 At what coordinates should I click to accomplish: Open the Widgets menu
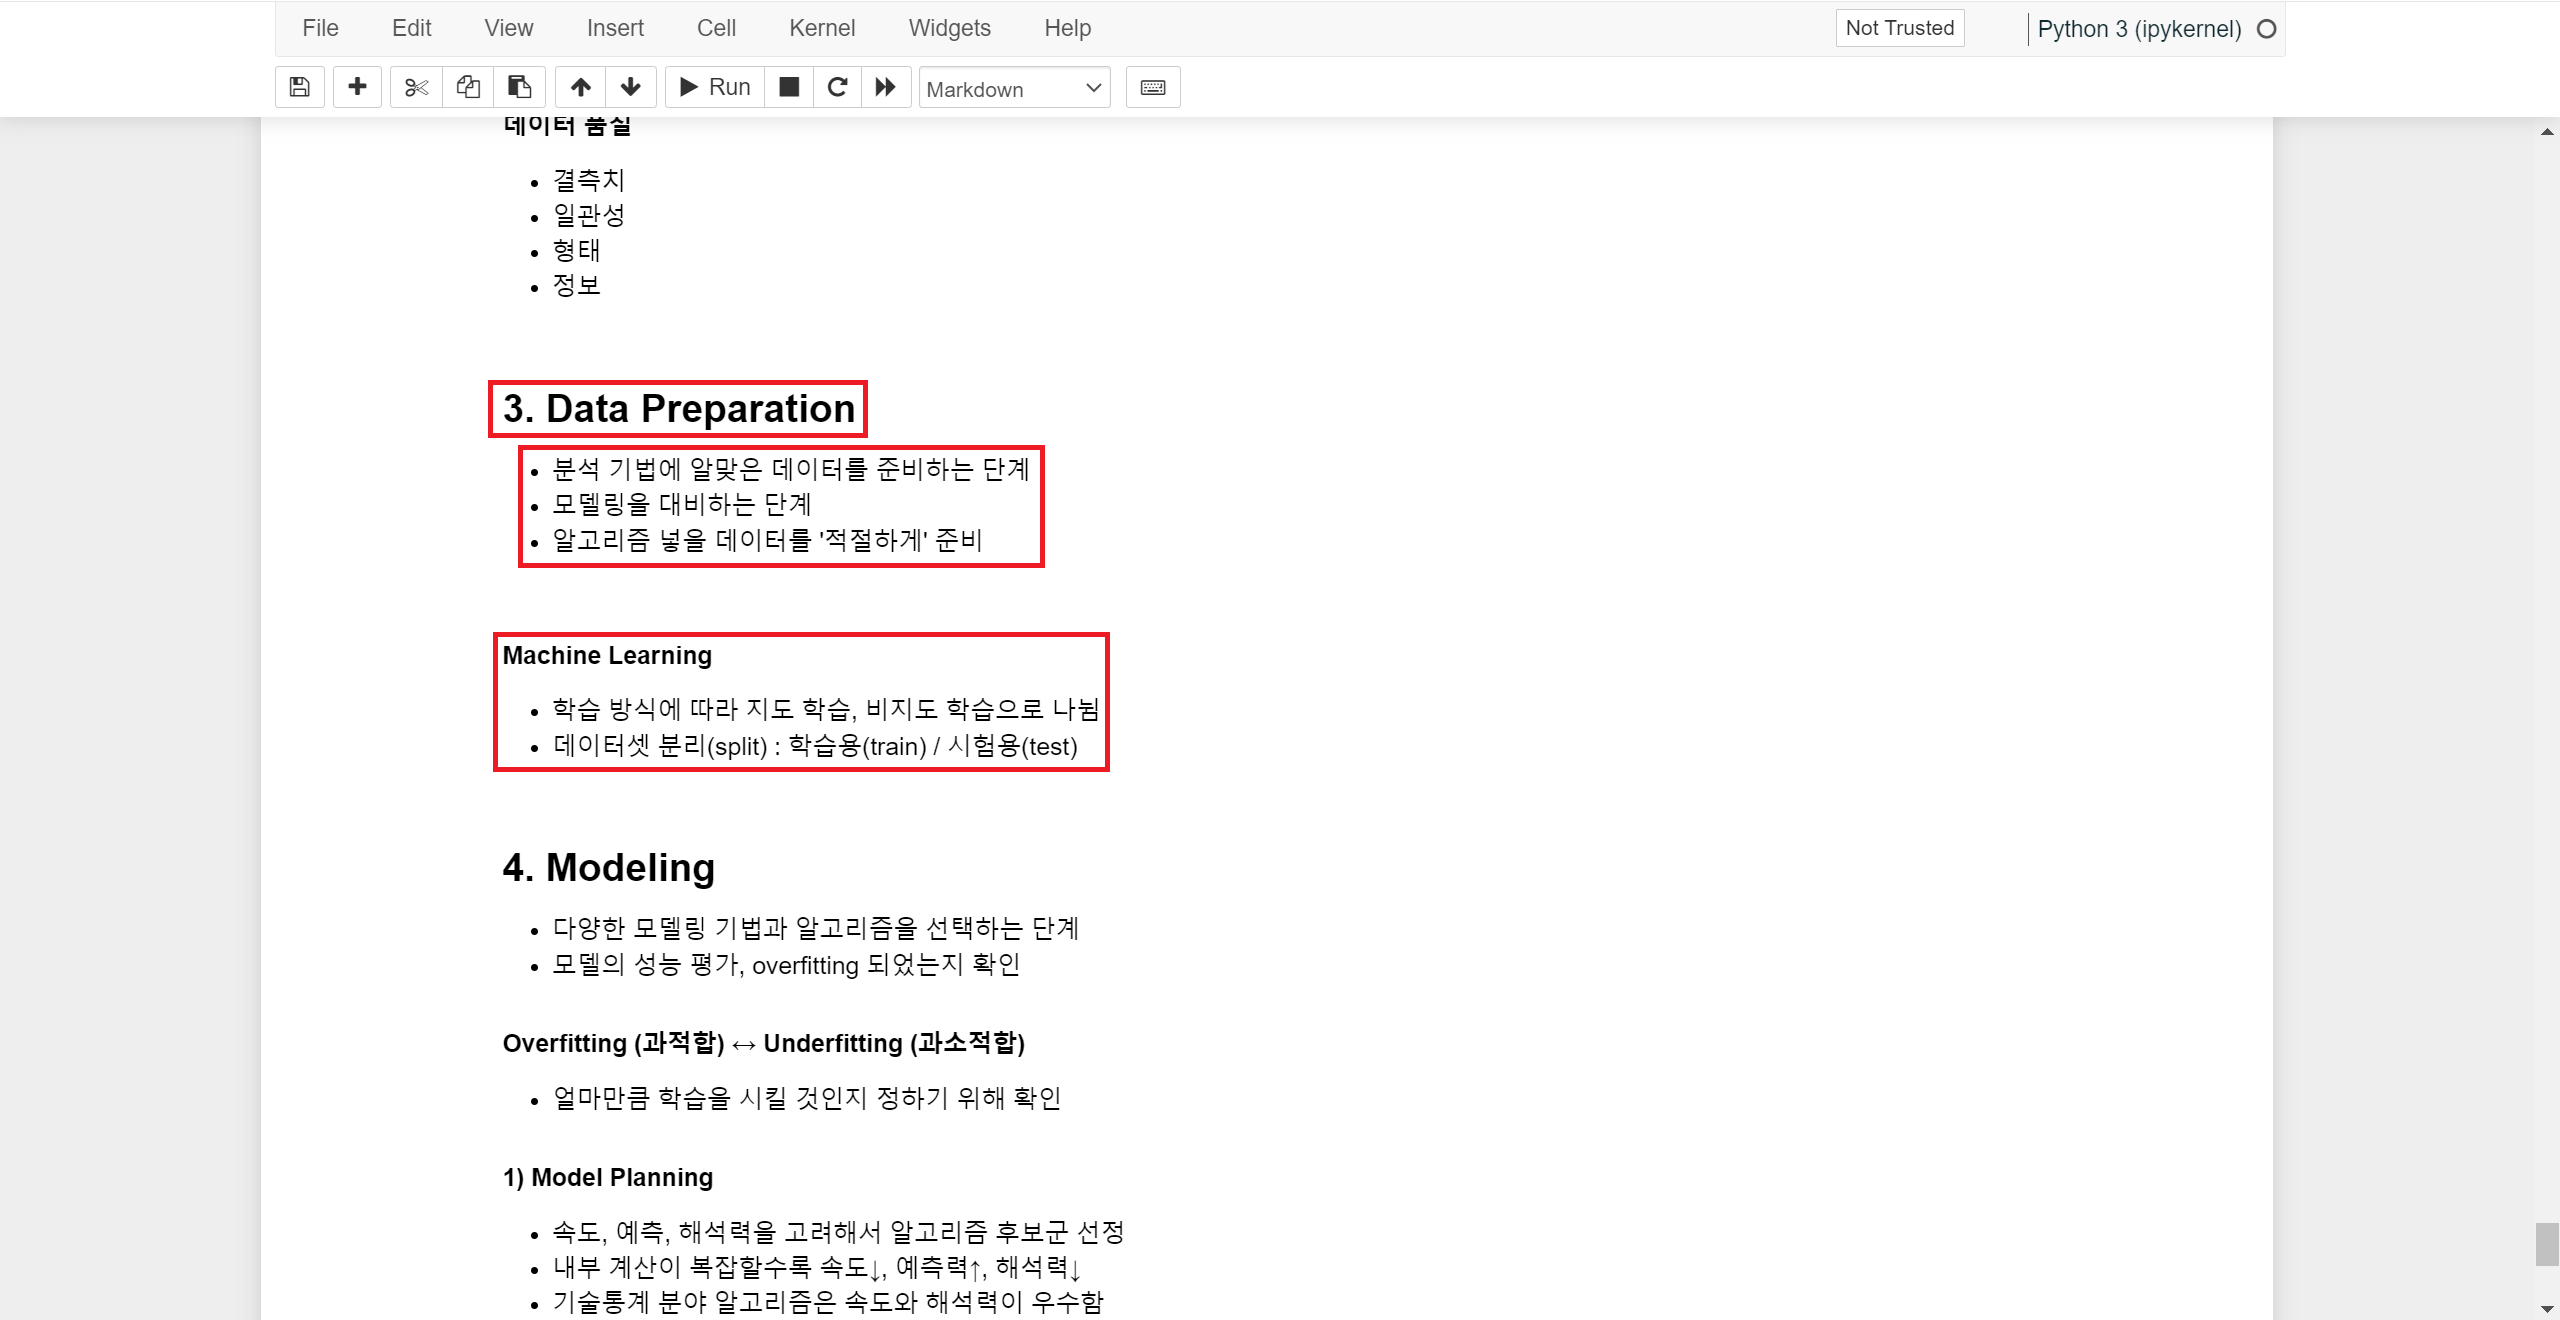tap(949, 28)
